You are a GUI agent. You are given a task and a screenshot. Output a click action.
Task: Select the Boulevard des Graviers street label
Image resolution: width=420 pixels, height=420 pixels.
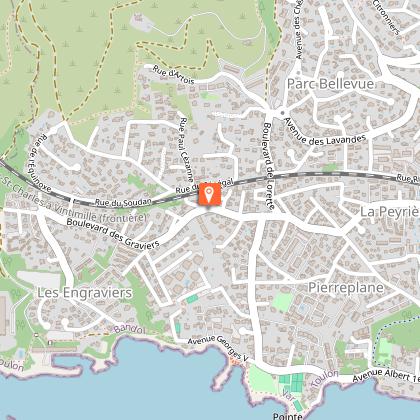coord(113,233)
